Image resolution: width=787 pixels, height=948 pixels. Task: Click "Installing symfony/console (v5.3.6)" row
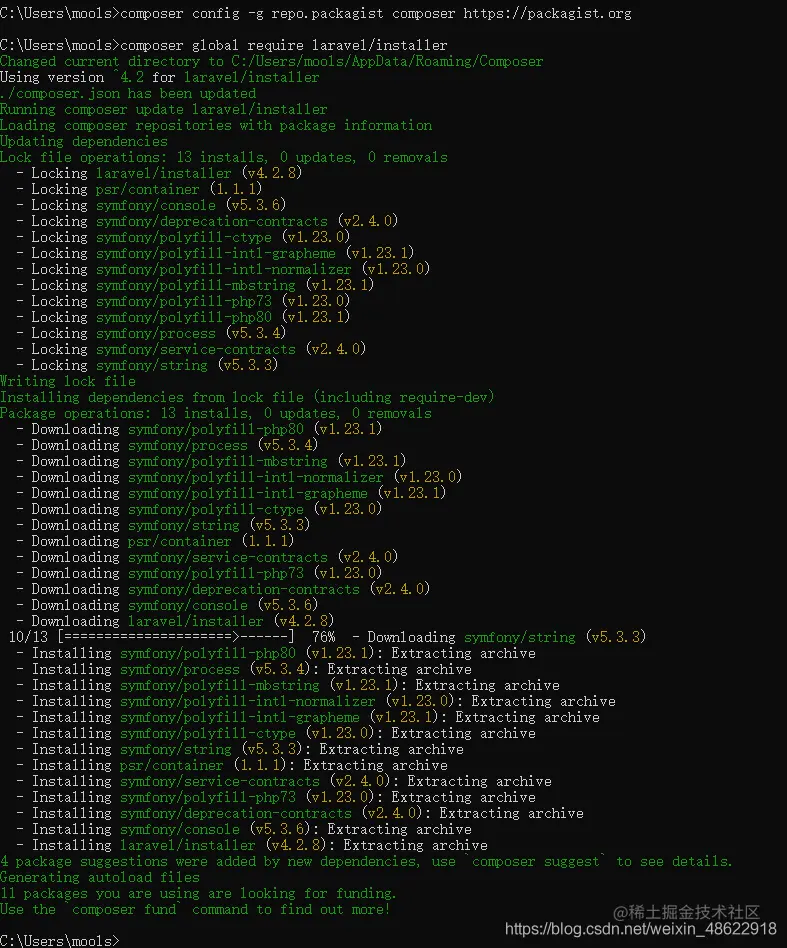click(x=244, y=829)
